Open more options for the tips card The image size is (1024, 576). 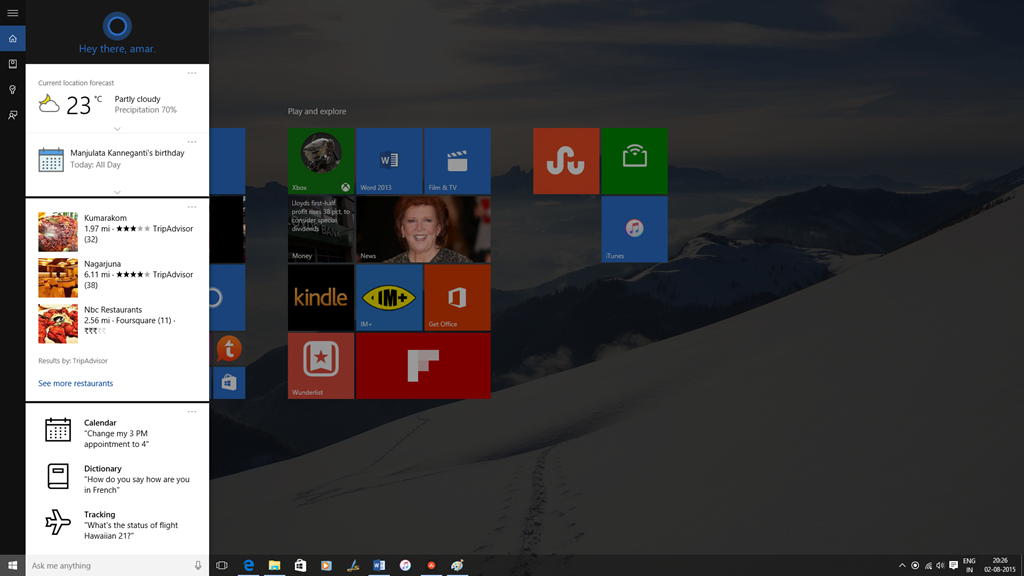tap(192, 412)
